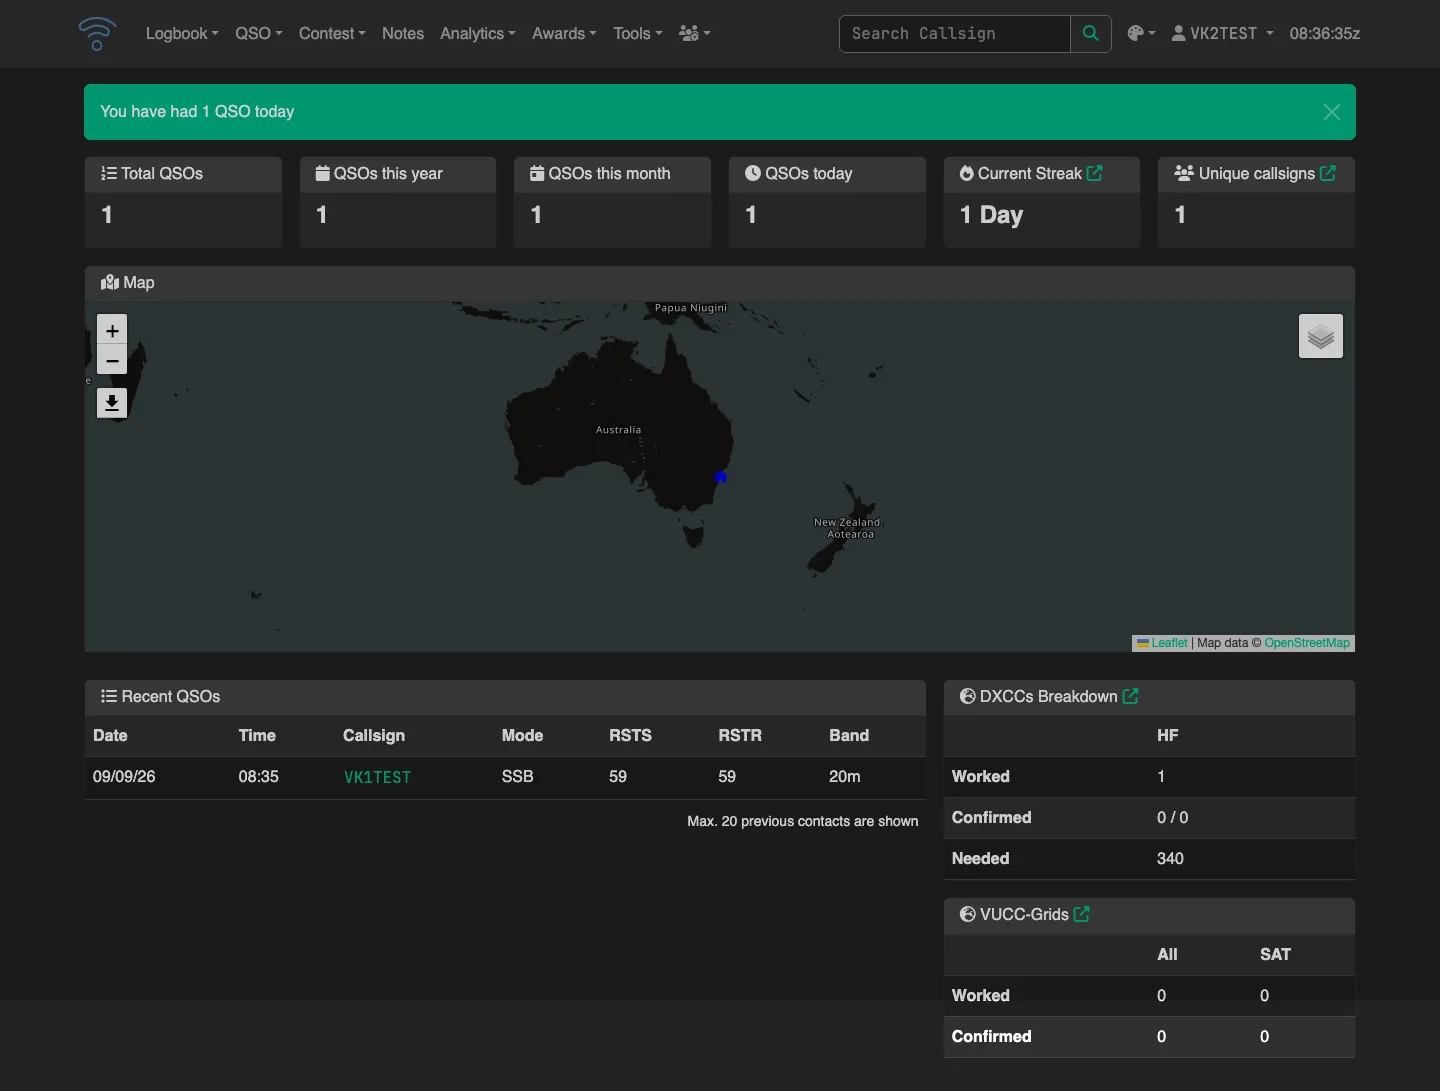Open the map layers control
The image size is (1440, 1091).
click(x=1321, y=336)
